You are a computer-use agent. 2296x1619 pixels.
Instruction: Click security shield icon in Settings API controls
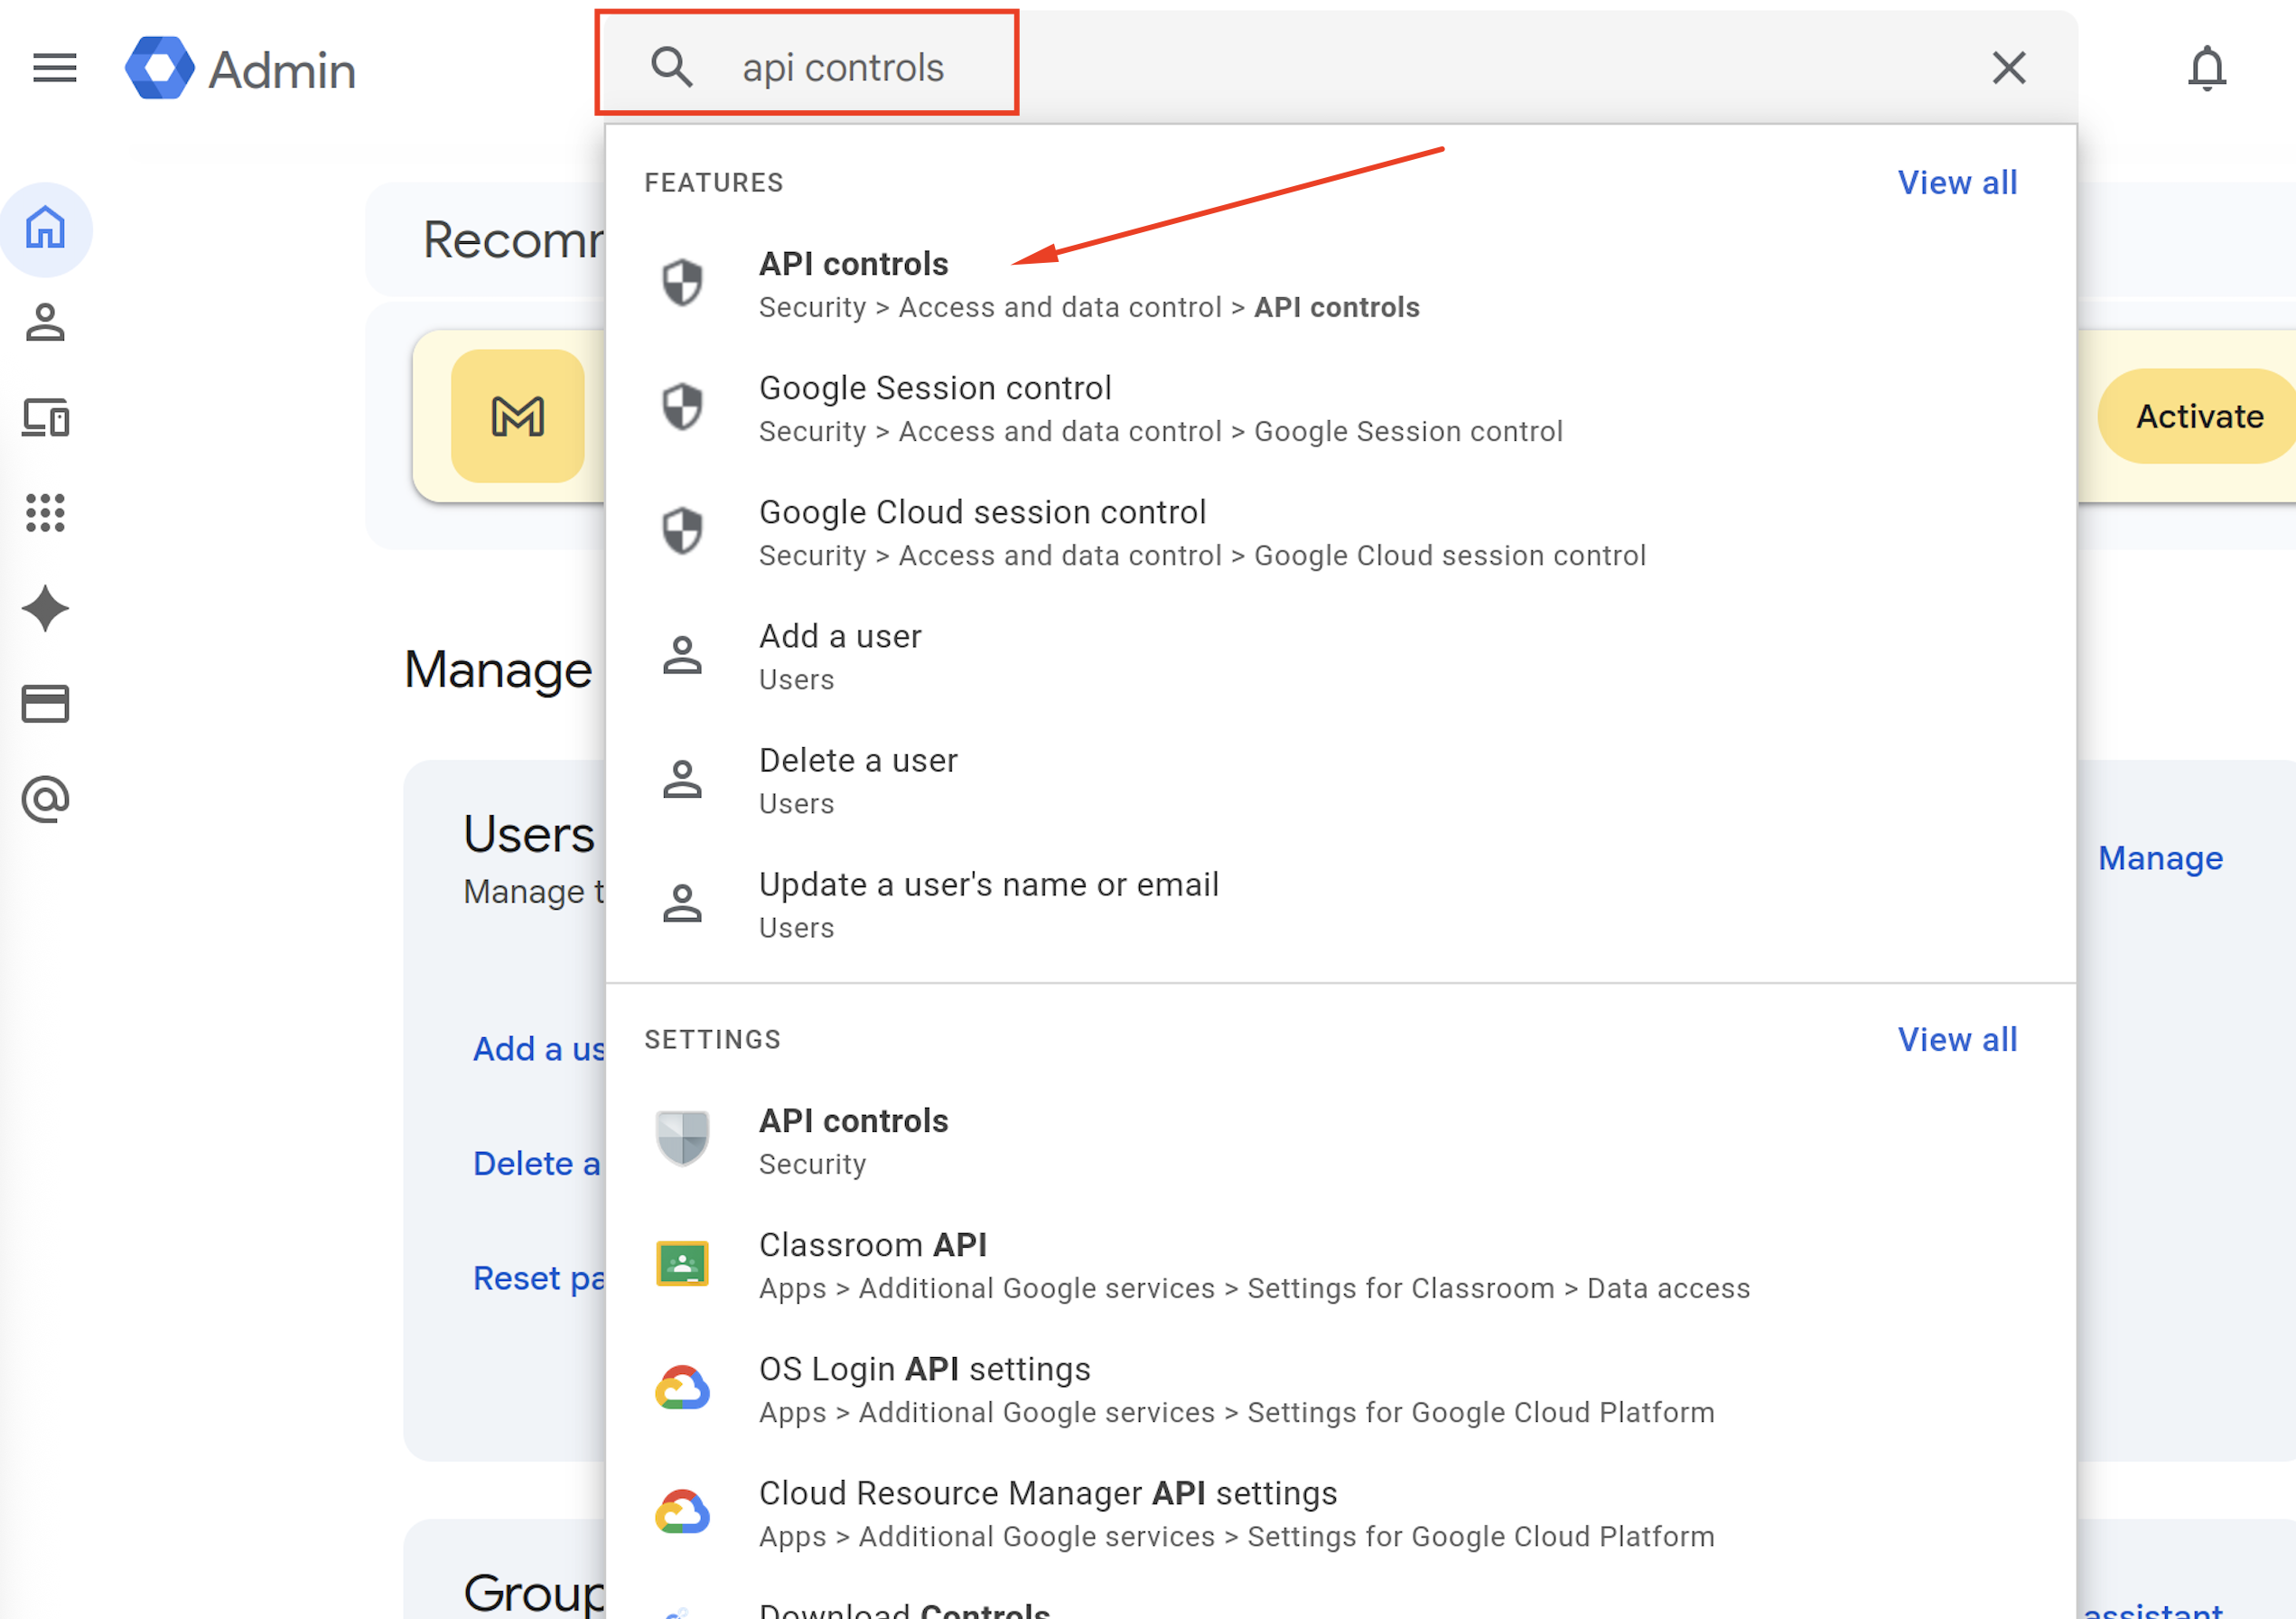pyautogui.click(x=682, y=1138)
